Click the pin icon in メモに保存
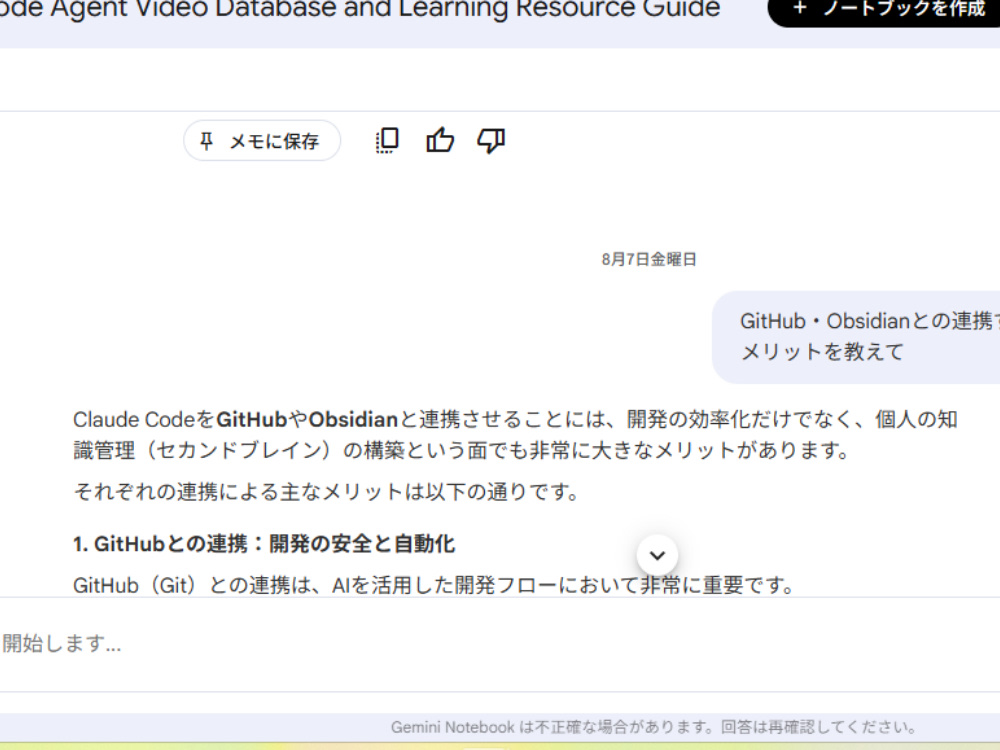The width and height of the screenshot is (1000, 750). pos(206,140)
